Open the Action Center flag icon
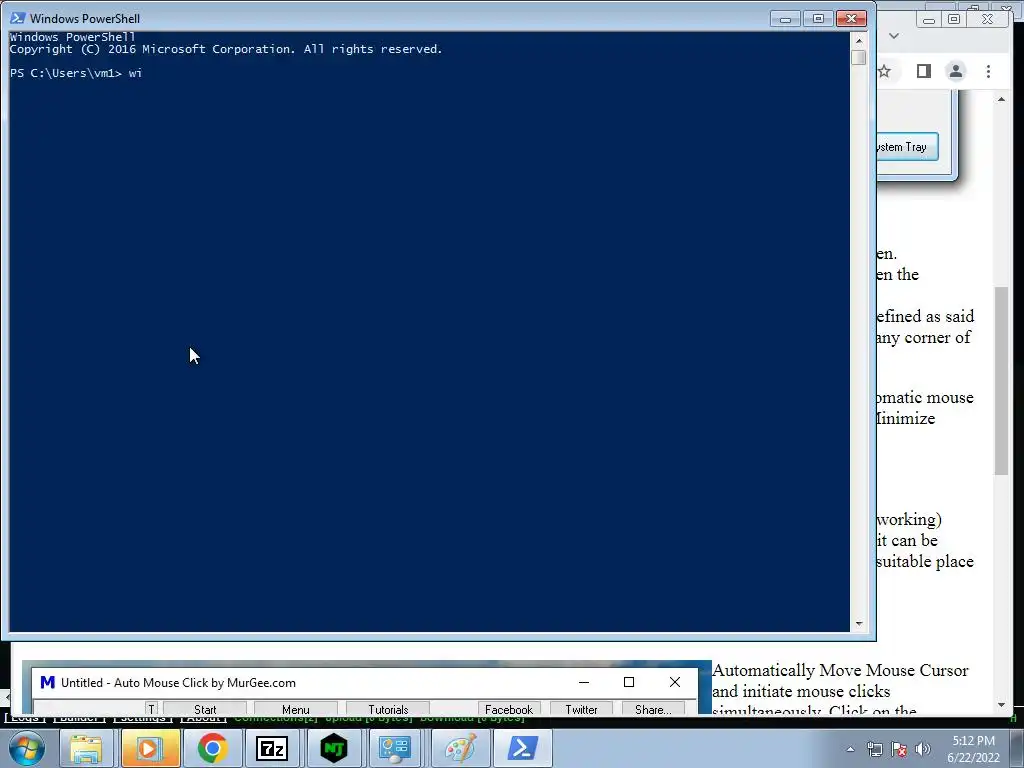The image size is (1024, 768). pyautogui.click(x=899, y=749)
